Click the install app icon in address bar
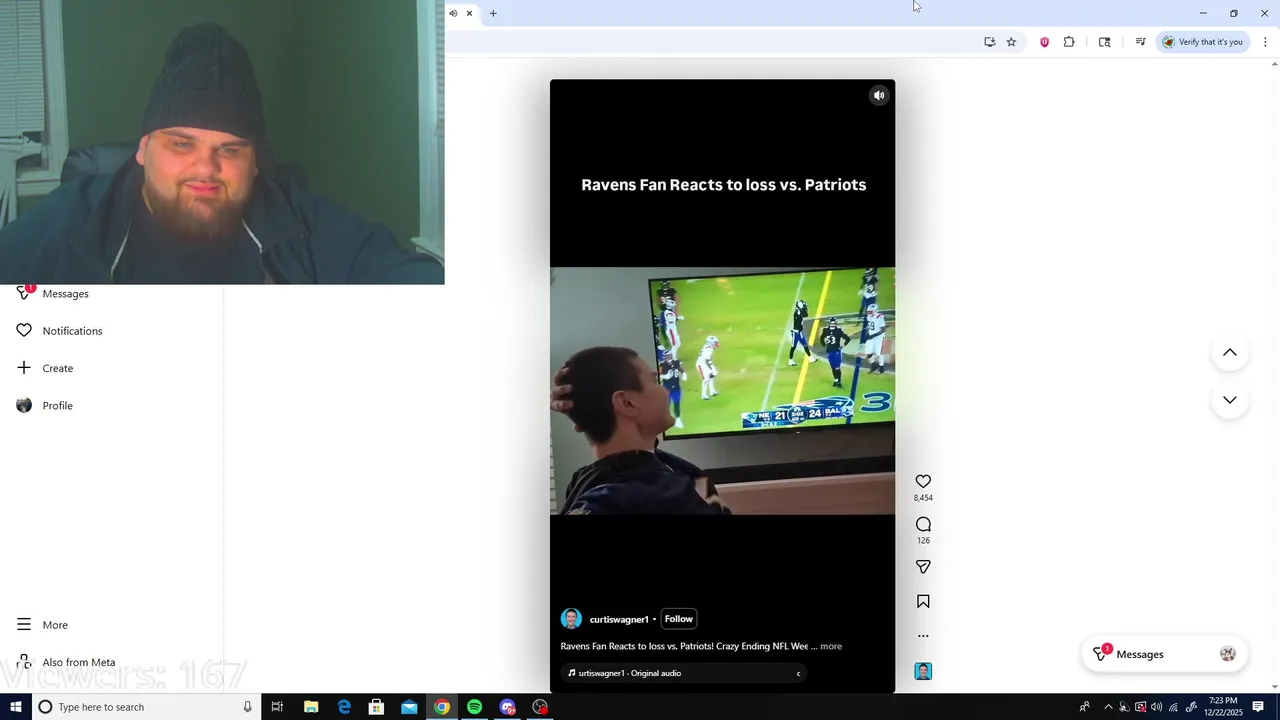Screen dimensions: 1280x720 coord(990,42)
